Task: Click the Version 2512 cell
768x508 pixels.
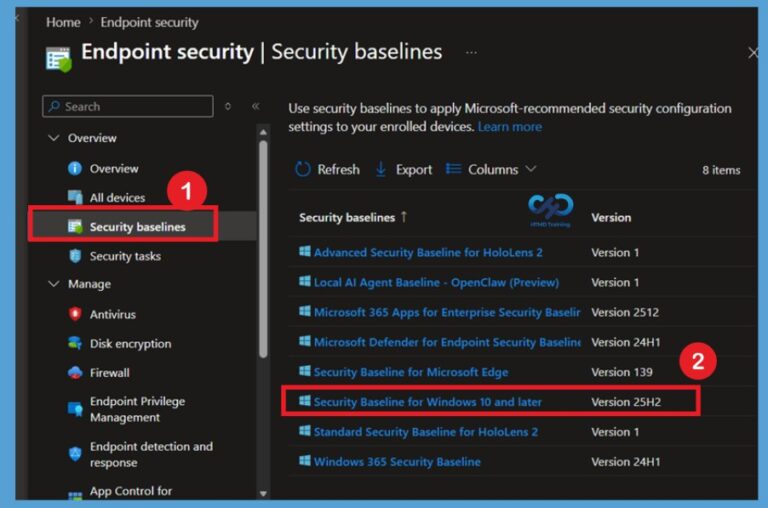Action: pyautogui.click(x=625, y=312)
